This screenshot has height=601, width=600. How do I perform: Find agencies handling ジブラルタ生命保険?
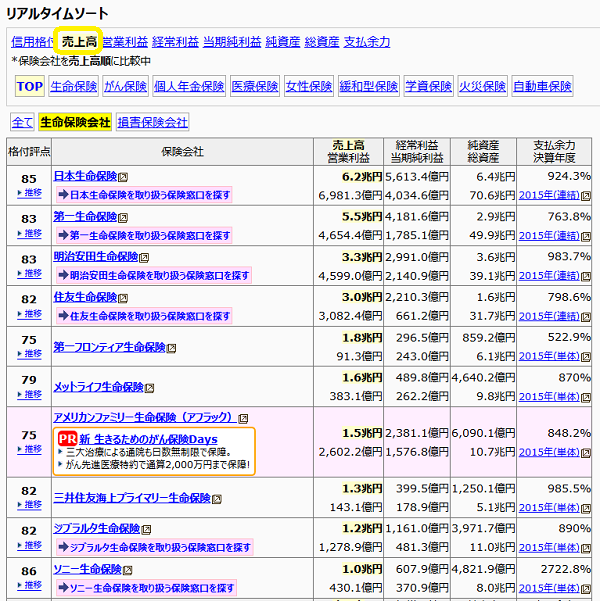click(x=155, y=548)
